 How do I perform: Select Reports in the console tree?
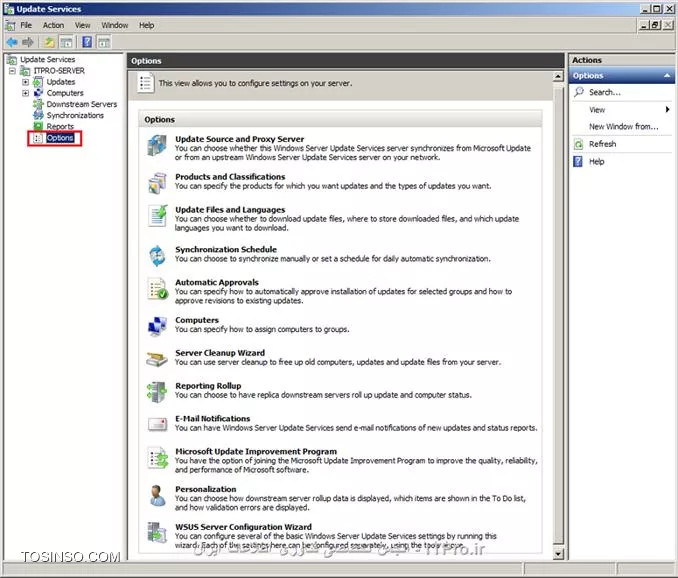pos(60,126)
